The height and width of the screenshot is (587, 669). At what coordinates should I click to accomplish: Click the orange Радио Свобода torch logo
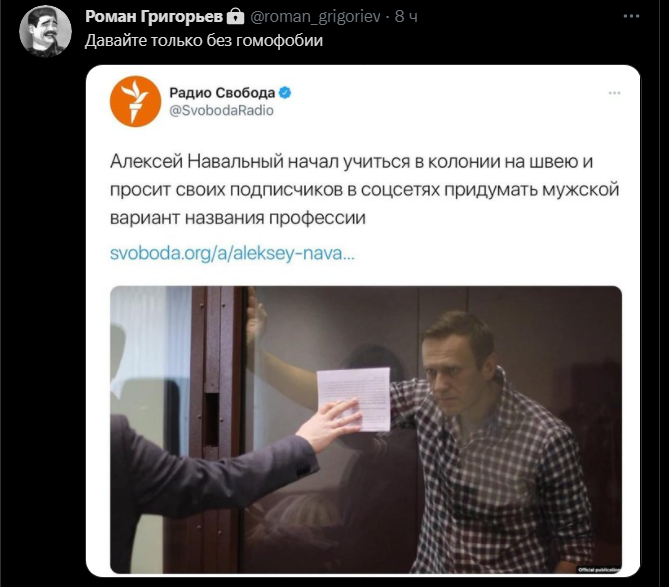(135, 102)
